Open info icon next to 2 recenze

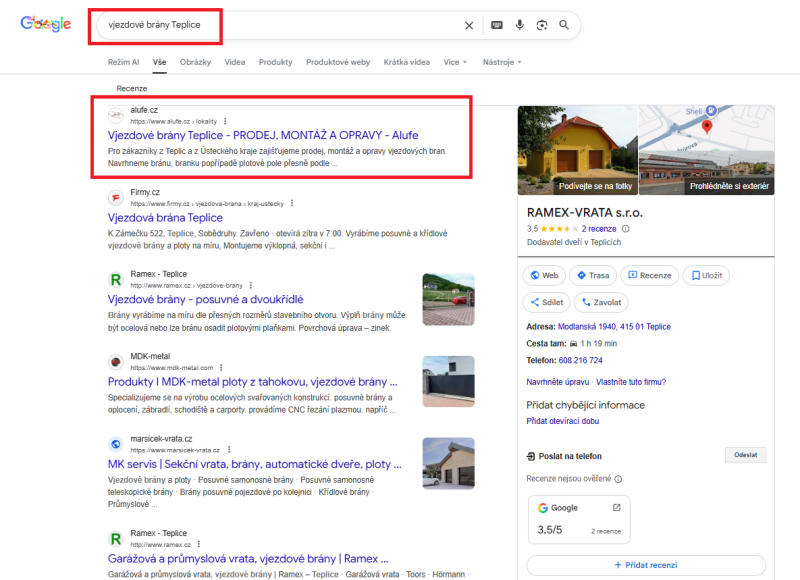point(626,228)
